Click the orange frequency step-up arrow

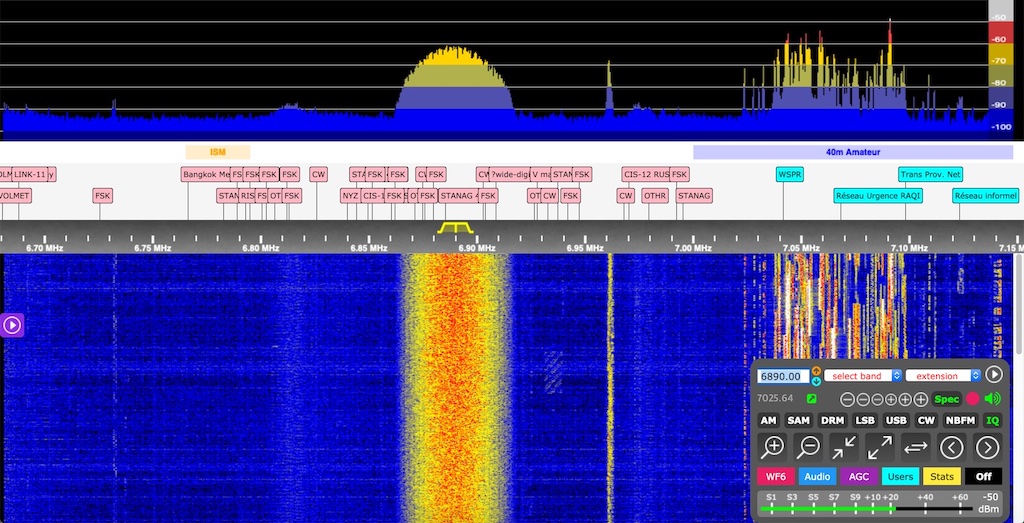click(x=816, y=371)
